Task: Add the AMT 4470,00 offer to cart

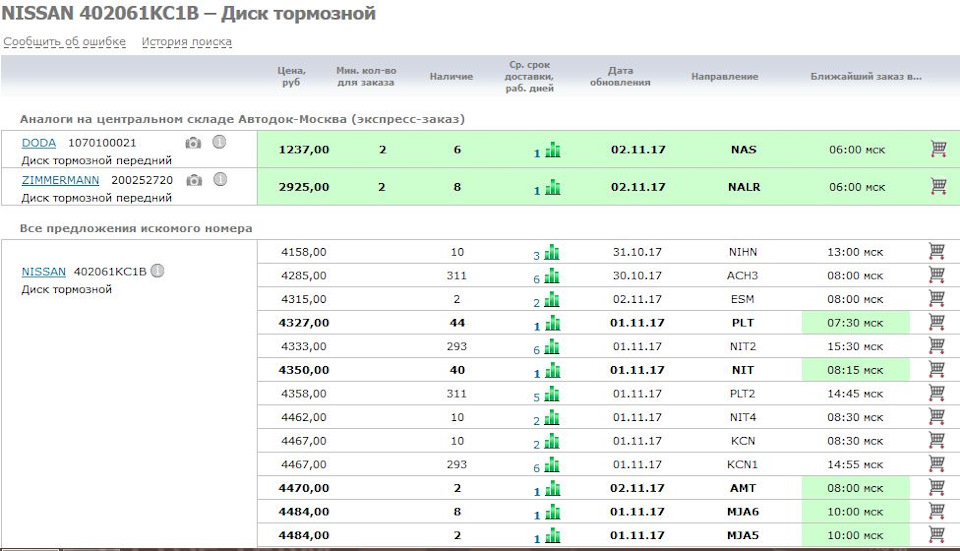Action: (x=936, y=487)
